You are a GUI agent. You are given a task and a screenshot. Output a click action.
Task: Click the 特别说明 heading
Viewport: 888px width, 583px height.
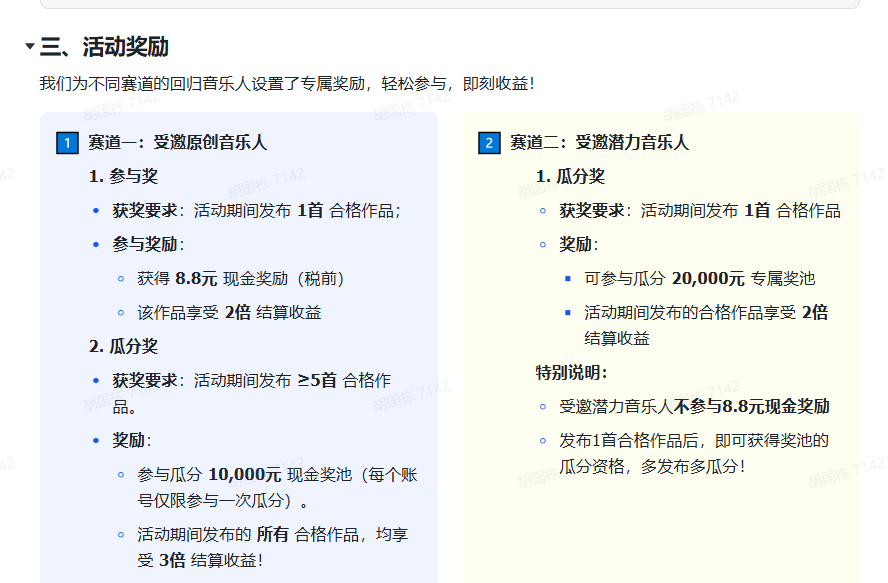coord(571,373)
